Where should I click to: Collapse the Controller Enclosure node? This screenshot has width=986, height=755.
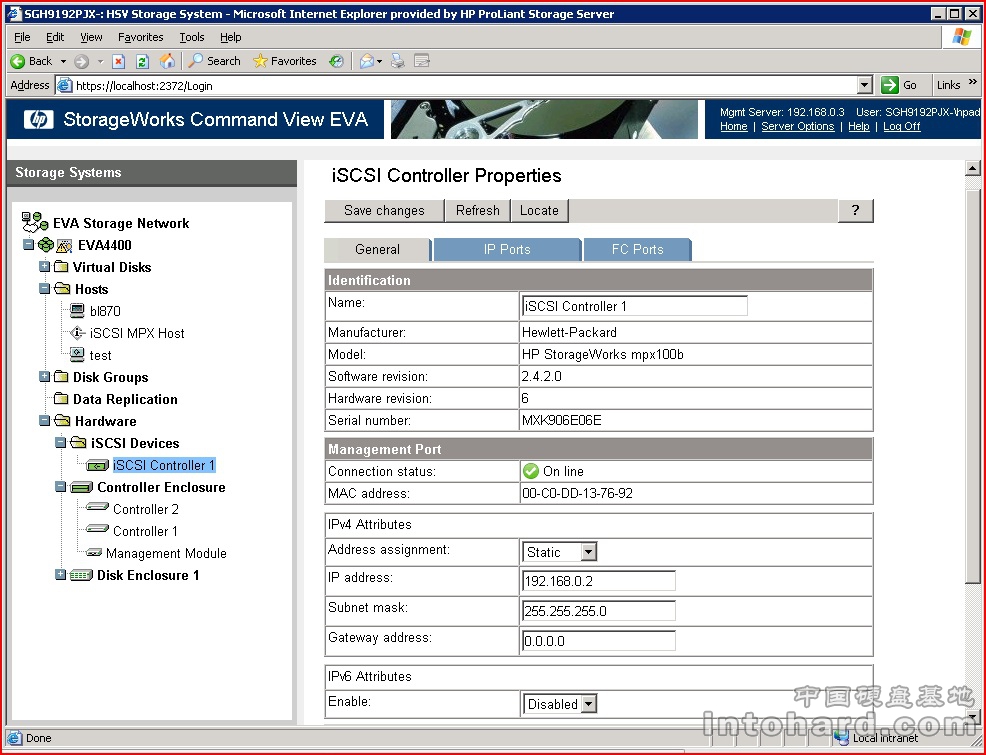click(x=60, y=486)
